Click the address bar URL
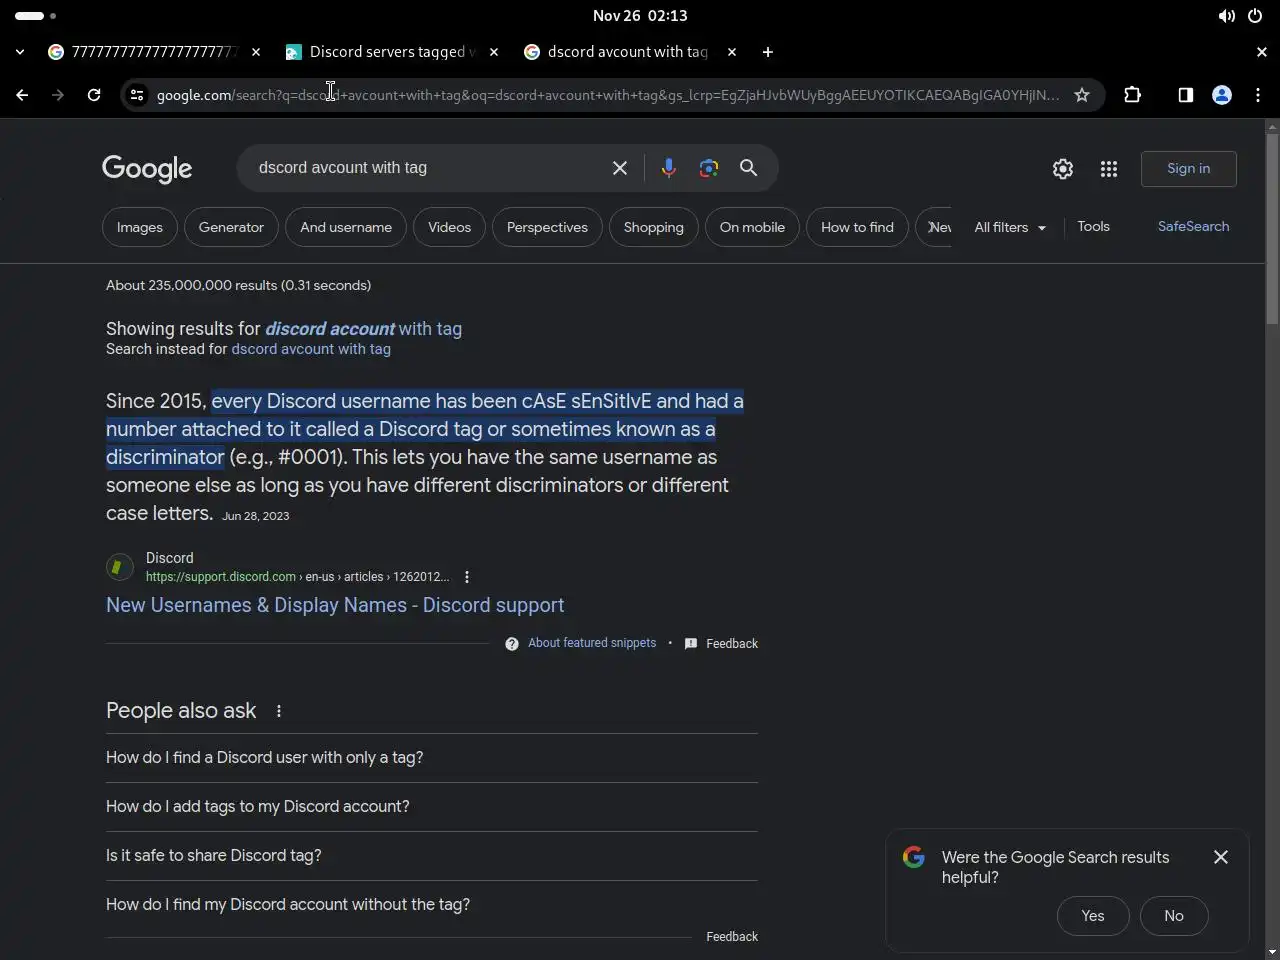Viewport: 1280px width, 960px height. [608, 95]
